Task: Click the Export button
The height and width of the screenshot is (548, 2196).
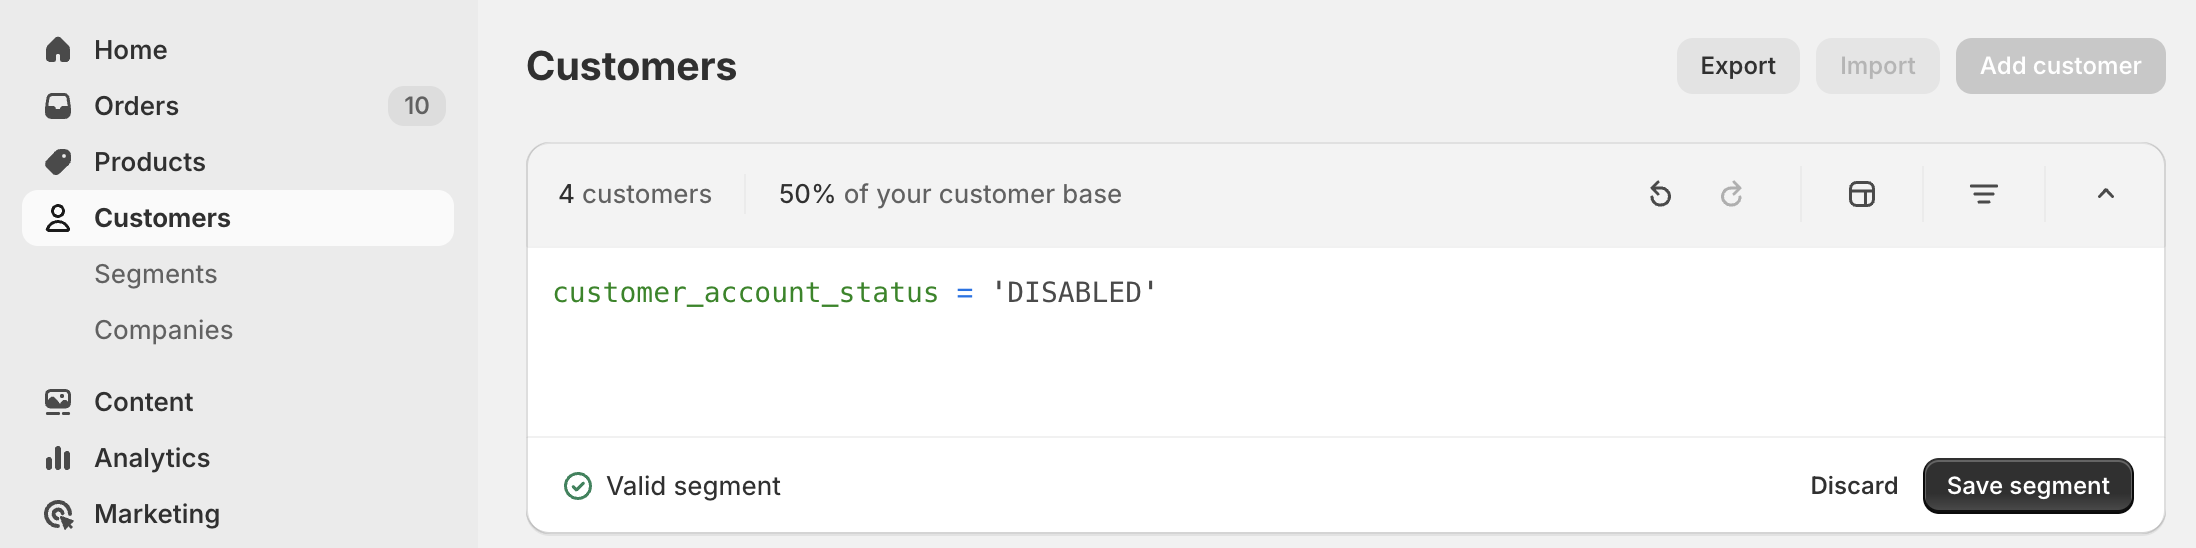Action: [1738, 66]
